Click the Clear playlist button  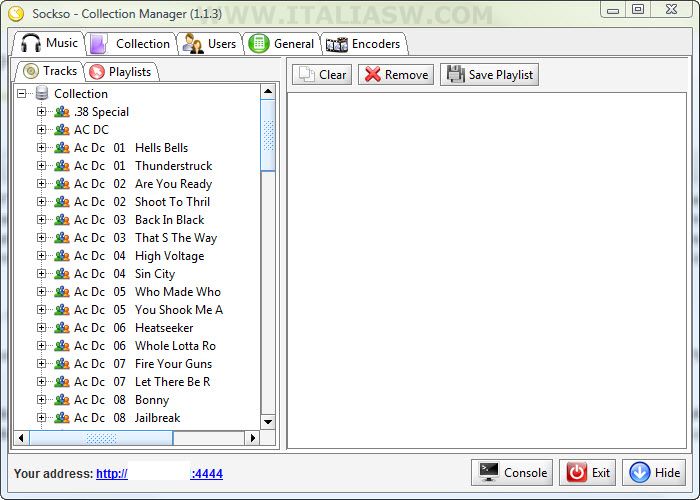[x=322, y=75]
